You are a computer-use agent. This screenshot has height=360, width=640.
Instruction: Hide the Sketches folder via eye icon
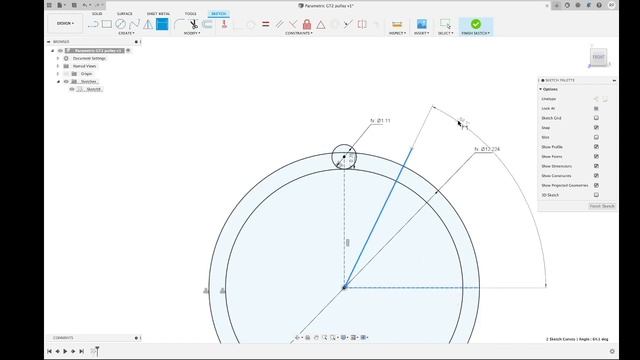click(x=66, y=82)
